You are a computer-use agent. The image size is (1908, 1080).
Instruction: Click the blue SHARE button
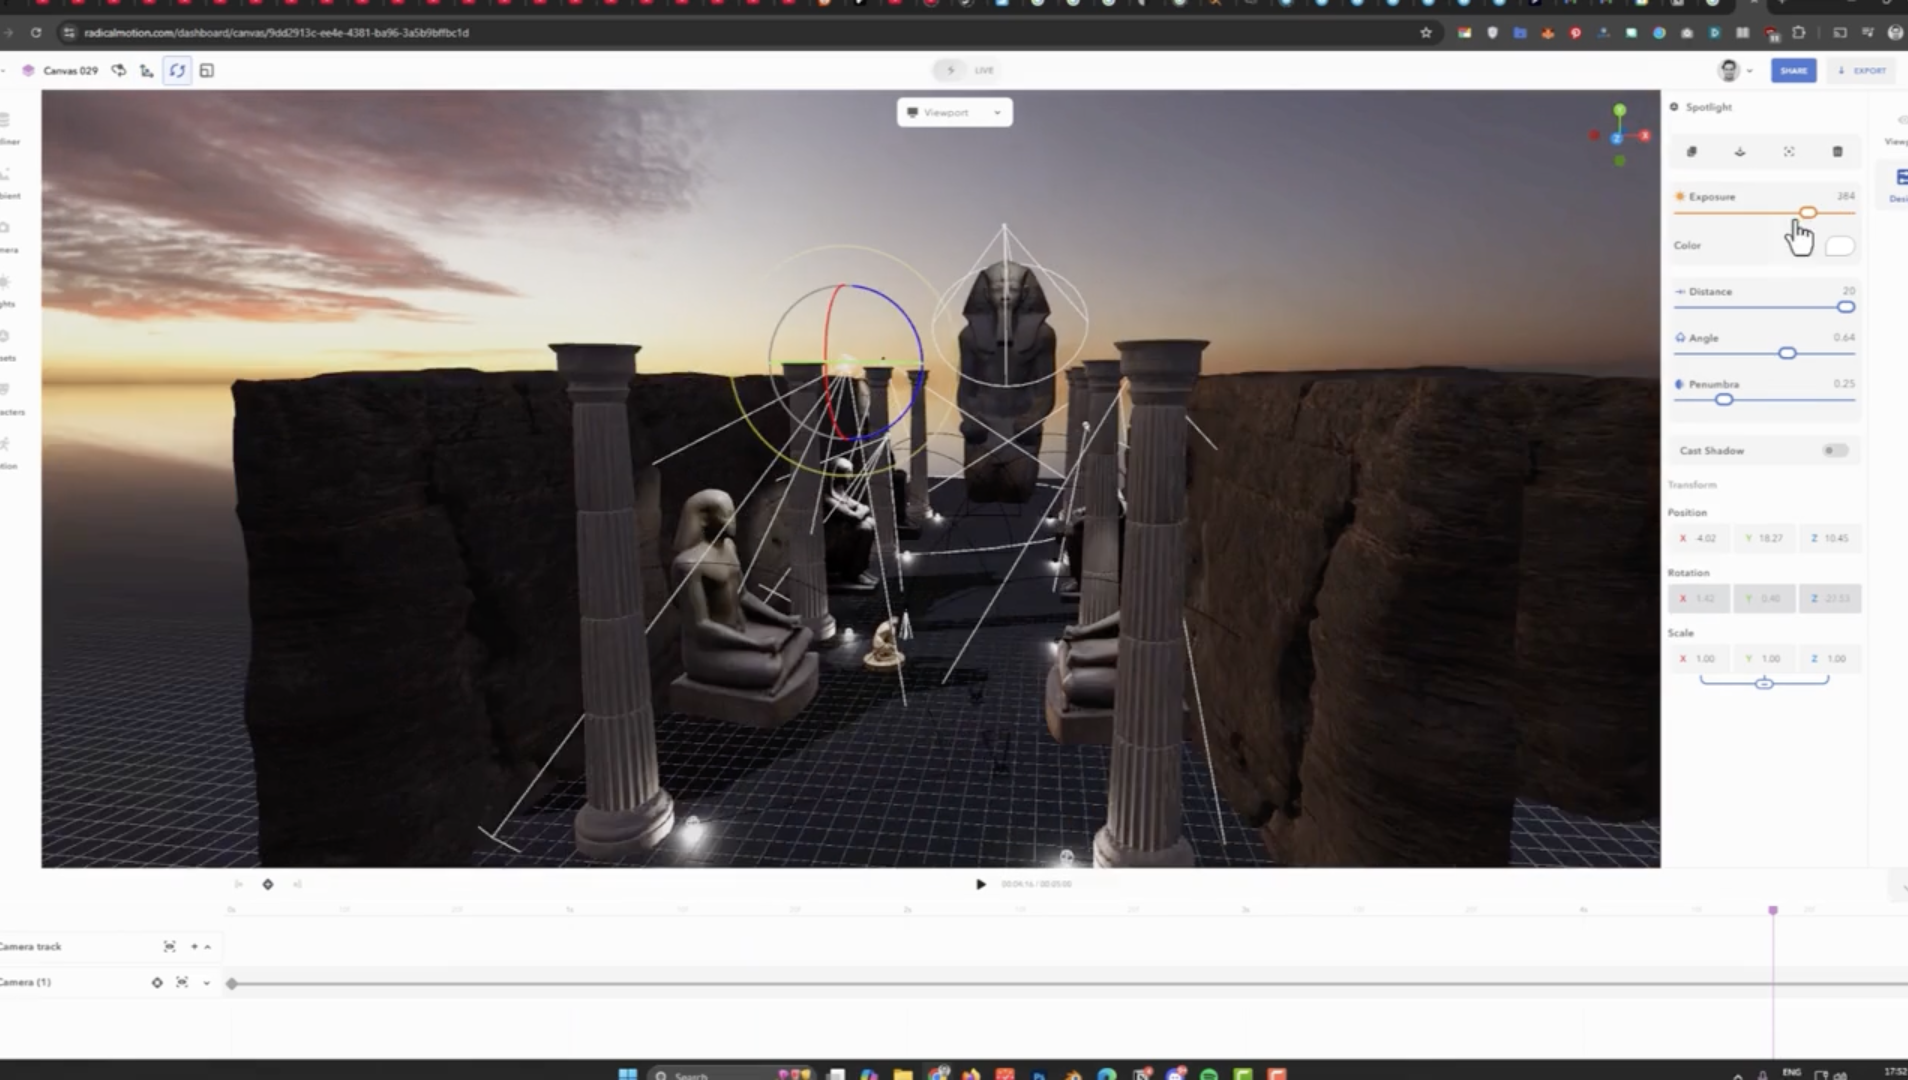[x=1793, y=71]
